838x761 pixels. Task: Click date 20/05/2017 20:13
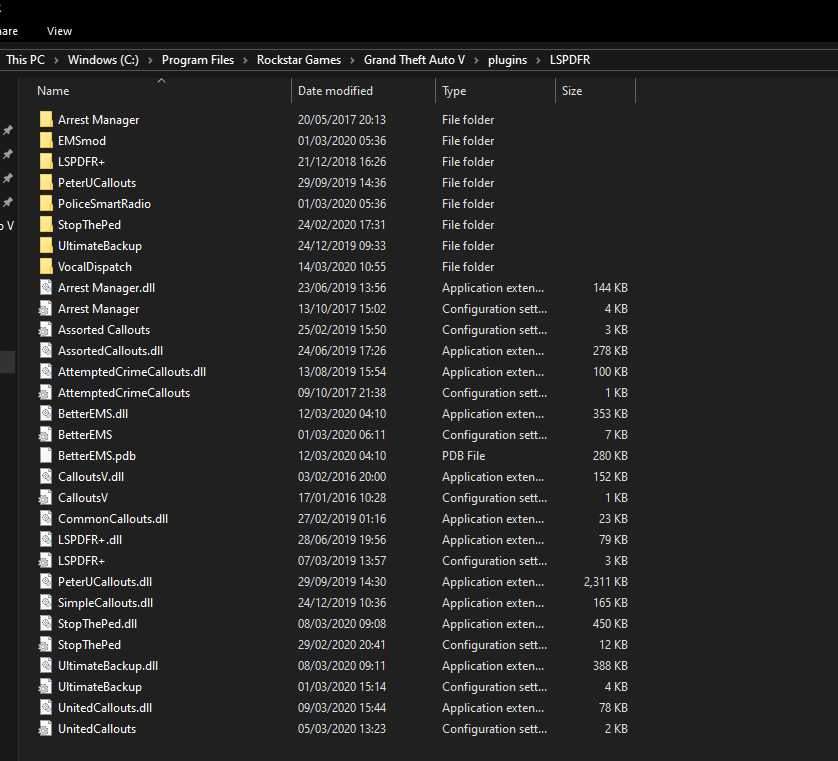click(x=342, y=119)
